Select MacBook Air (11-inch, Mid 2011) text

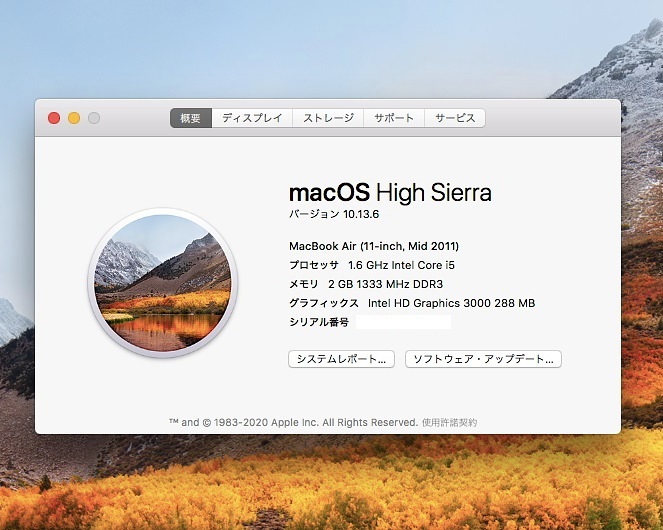click(374, 246)
